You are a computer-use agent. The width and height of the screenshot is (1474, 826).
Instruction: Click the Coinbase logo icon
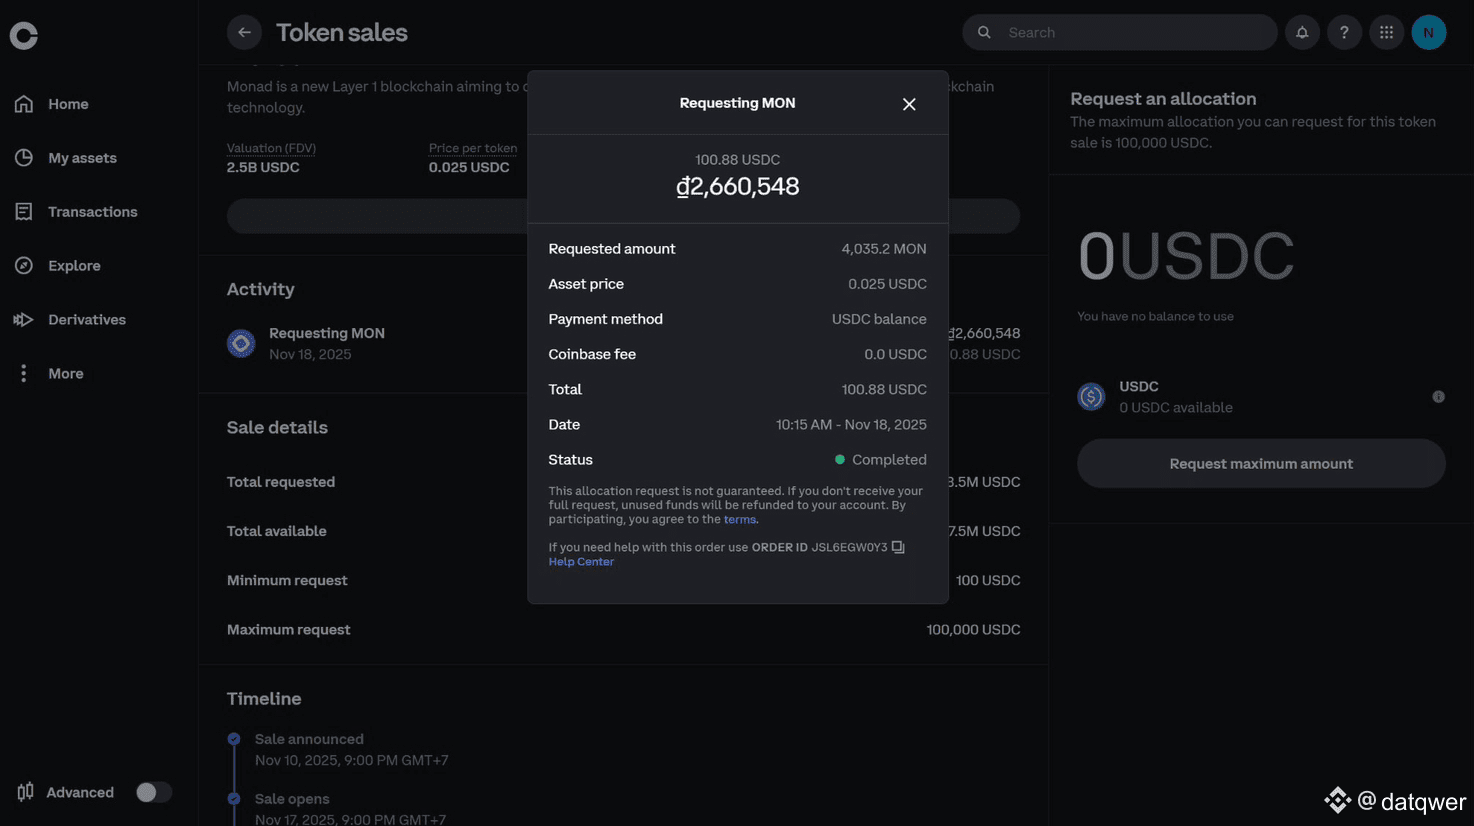click(24, 36)
